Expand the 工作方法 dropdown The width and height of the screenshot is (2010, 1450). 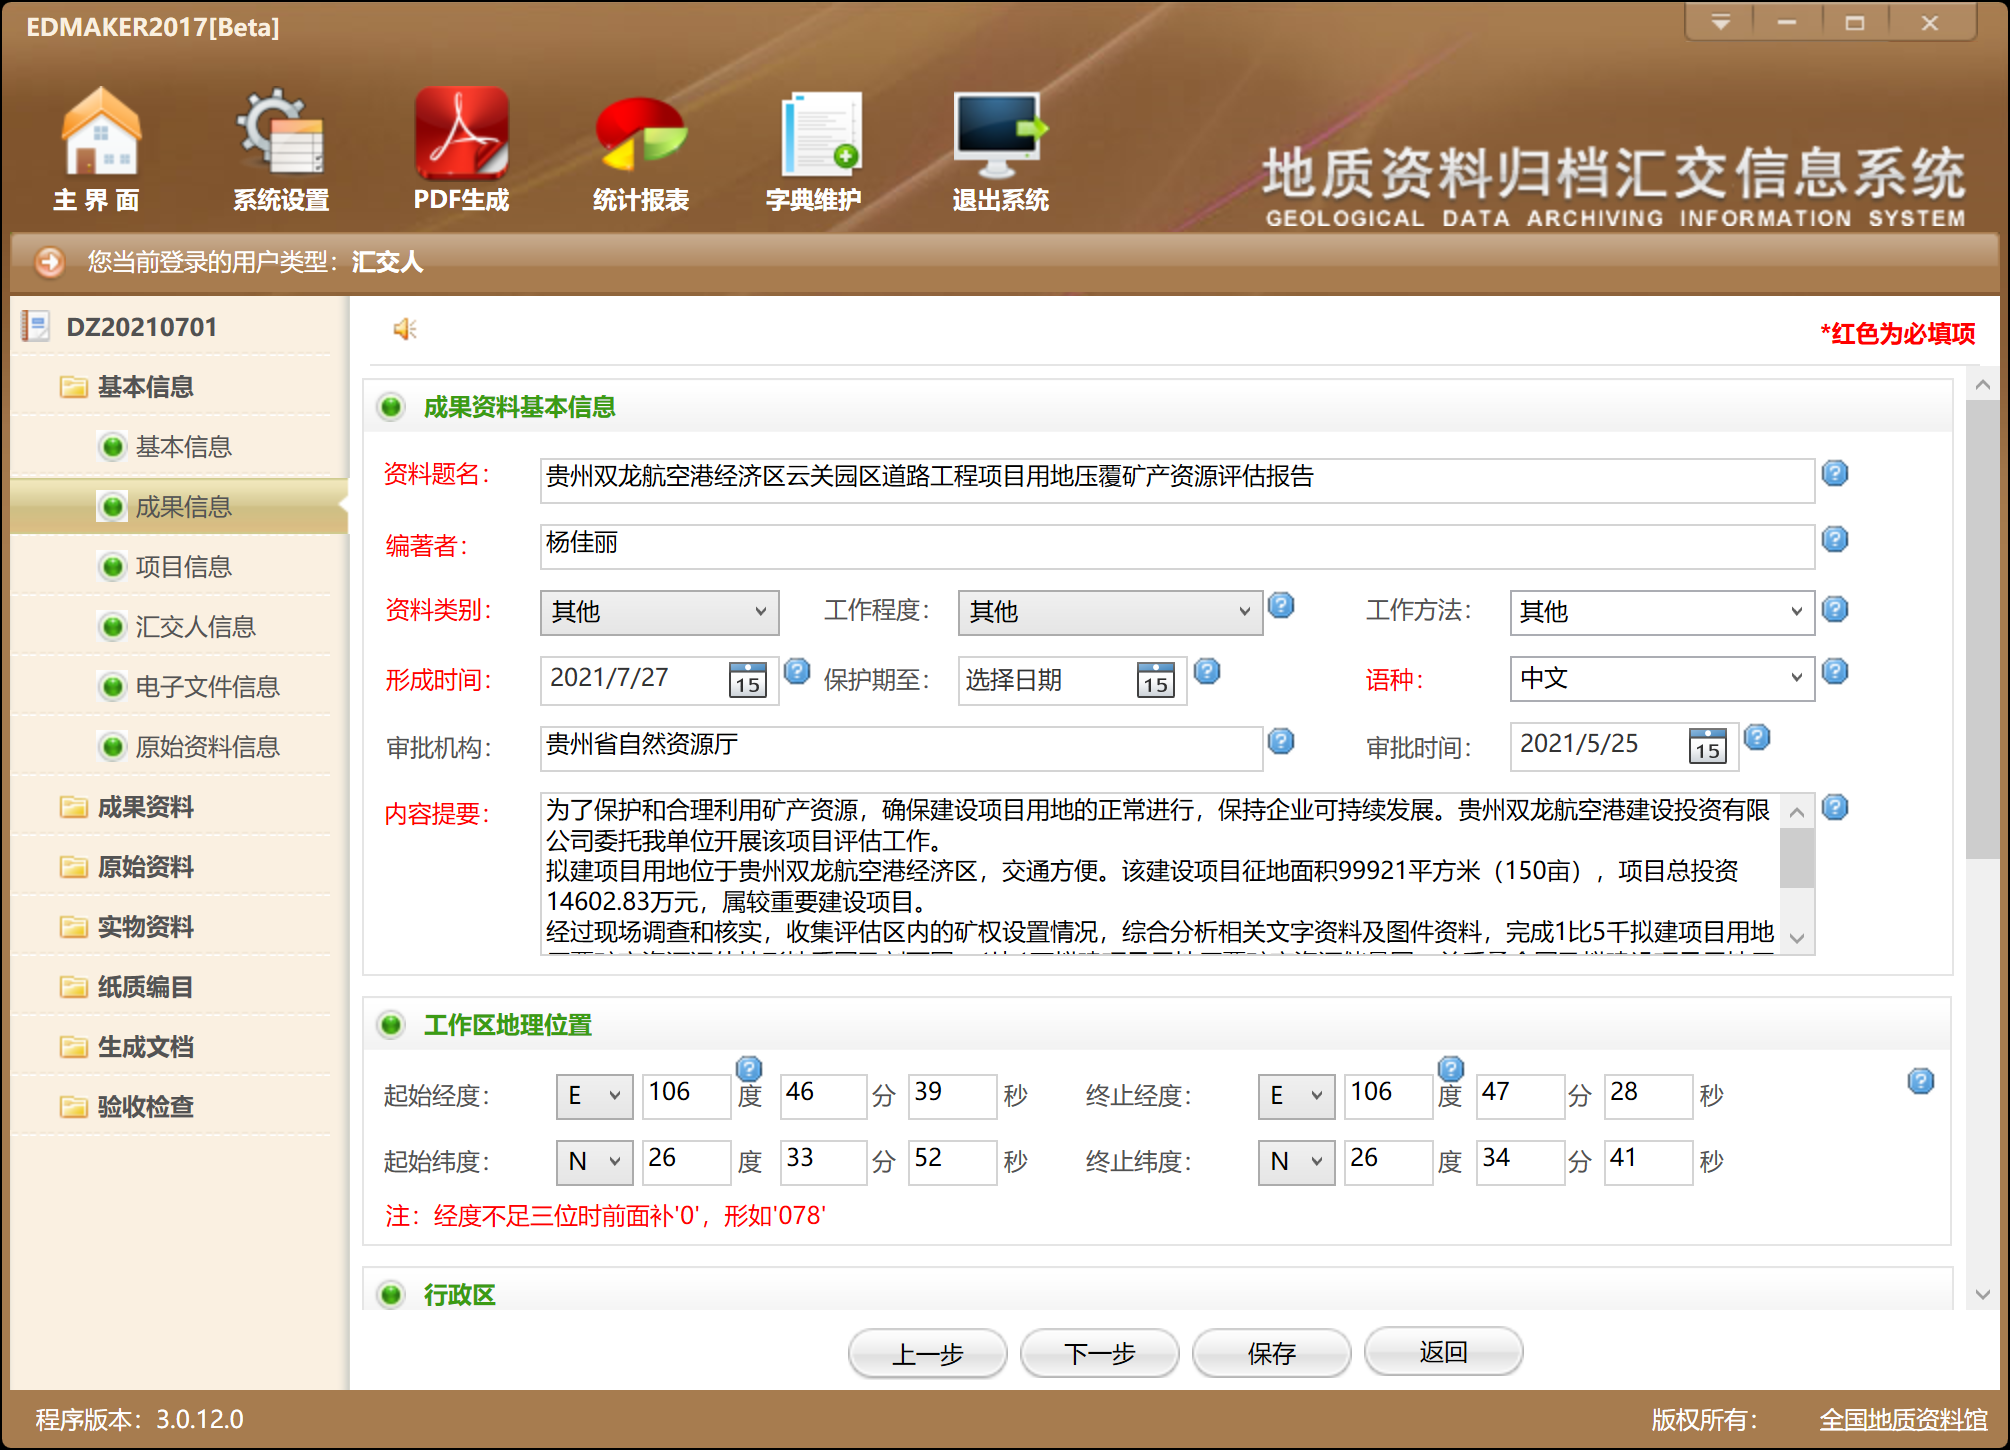(1662, 612)
